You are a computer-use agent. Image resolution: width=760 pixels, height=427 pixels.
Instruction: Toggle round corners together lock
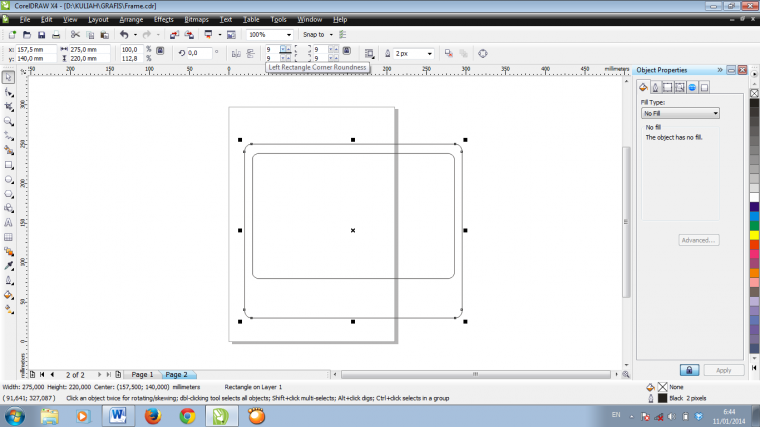[347, 50]
